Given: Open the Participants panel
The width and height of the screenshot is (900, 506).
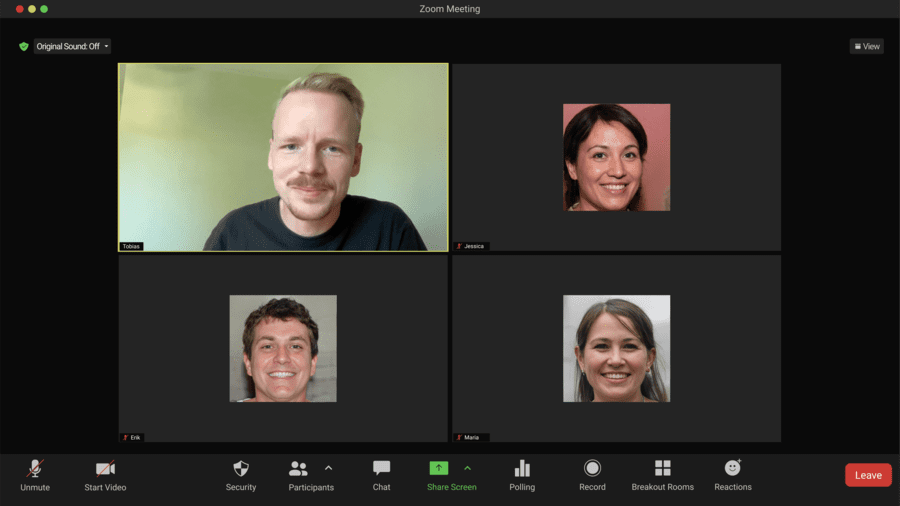Looking at the screenshot, I should 299,469.
